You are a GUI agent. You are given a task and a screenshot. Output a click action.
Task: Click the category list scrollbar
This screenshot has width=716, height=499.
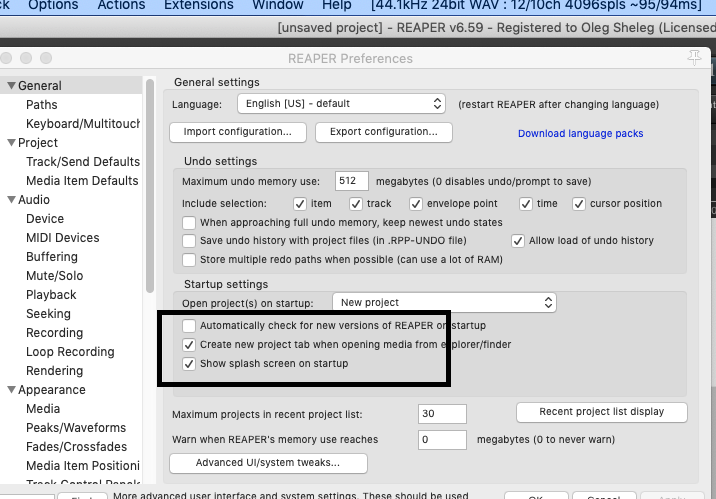(x=150, y=186)
